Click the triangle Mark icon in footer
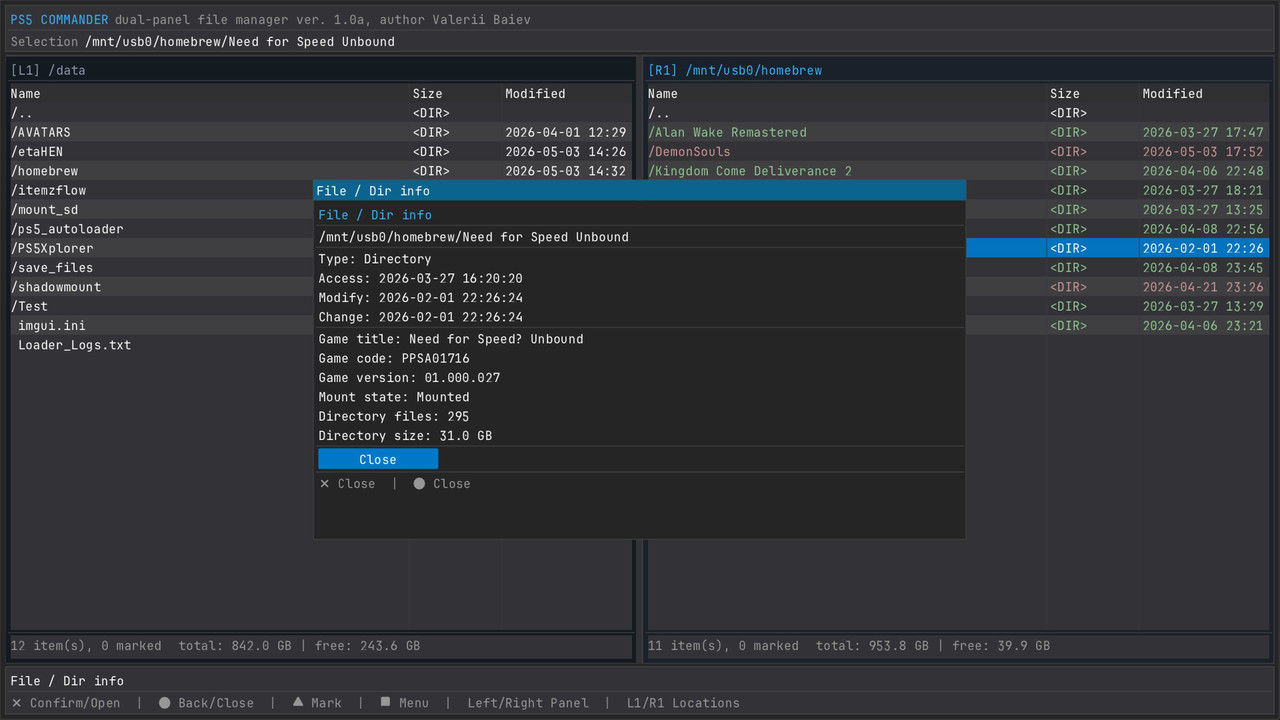The width and height of the screenshot is (1280, 720). pyautogui.click(x=298, y=703)
